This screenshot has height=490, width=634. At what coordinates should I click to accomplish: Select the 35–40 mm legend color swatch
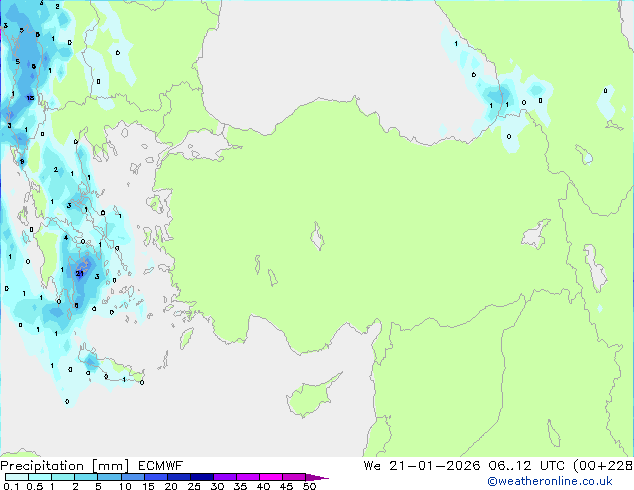point(248,477)
